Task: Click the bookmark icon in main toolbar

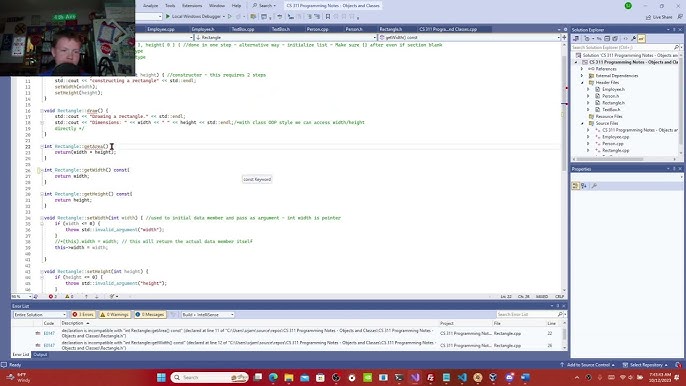Action: click(328, 17)
